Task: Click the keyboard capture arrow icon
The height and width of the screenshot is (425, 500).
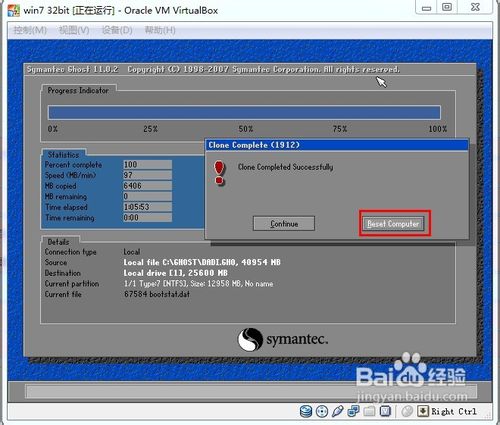Action: pos(423,411)
